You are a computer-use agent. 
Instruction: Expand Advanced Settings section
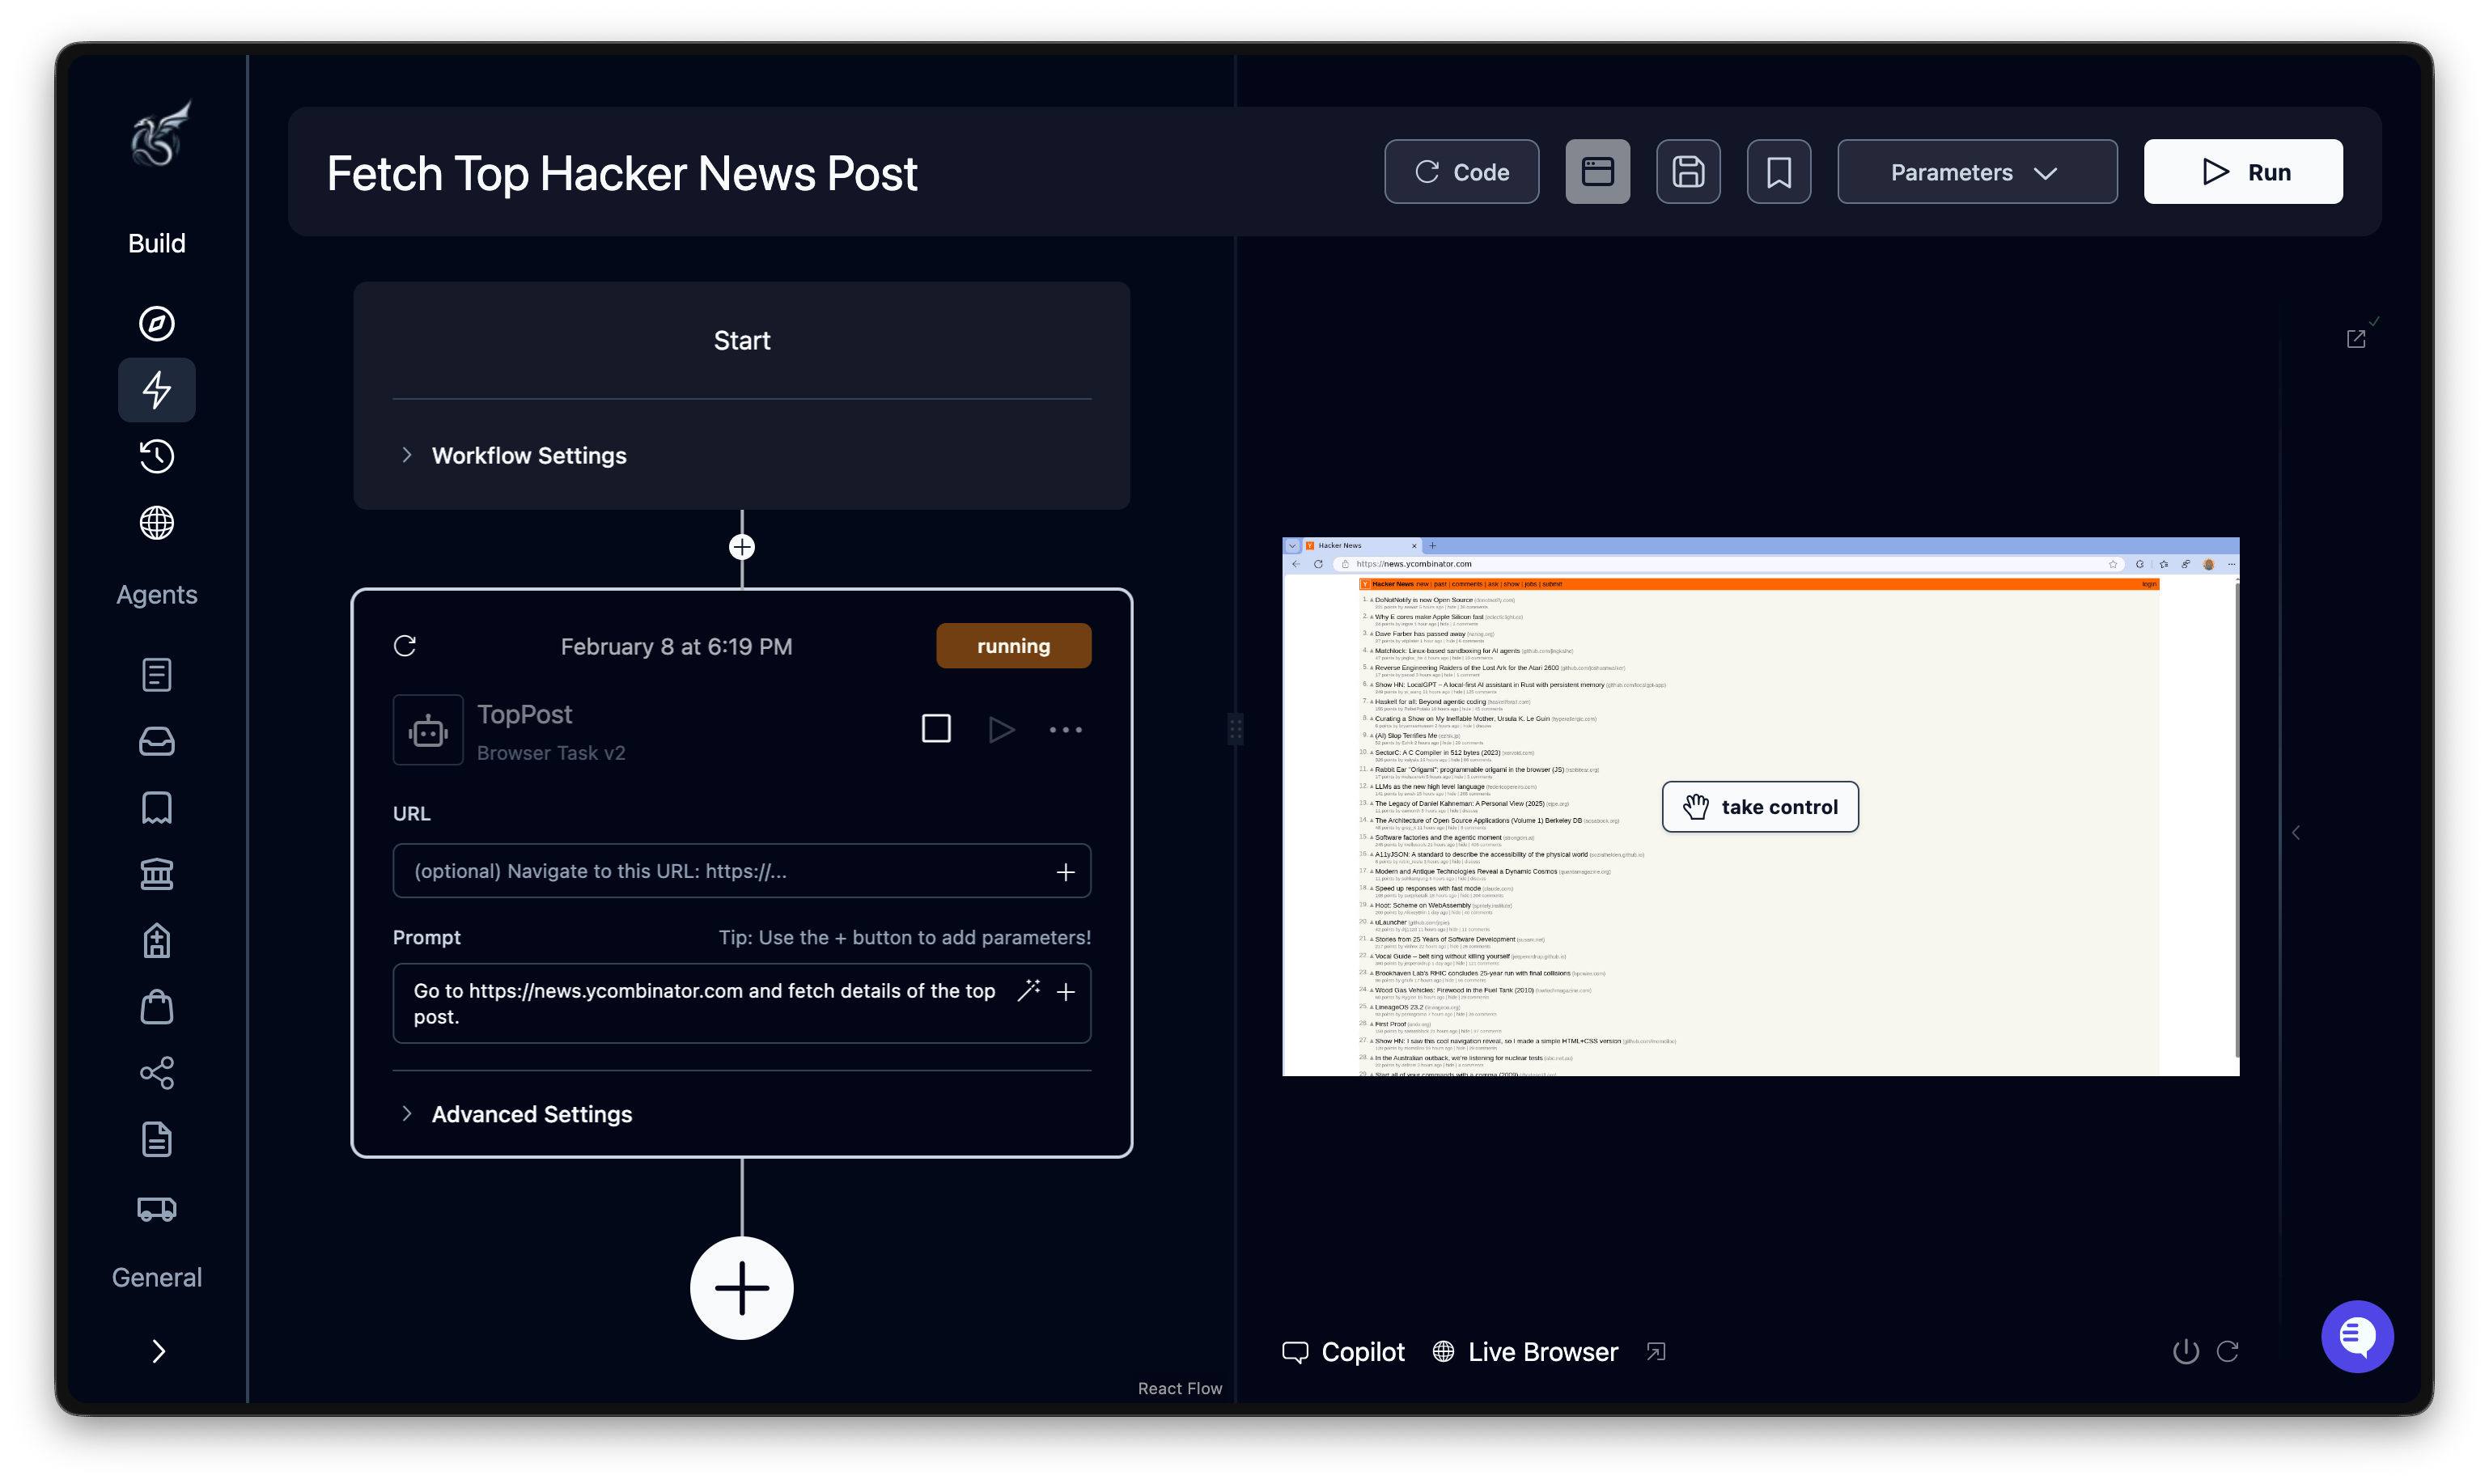pos(516,1114)
